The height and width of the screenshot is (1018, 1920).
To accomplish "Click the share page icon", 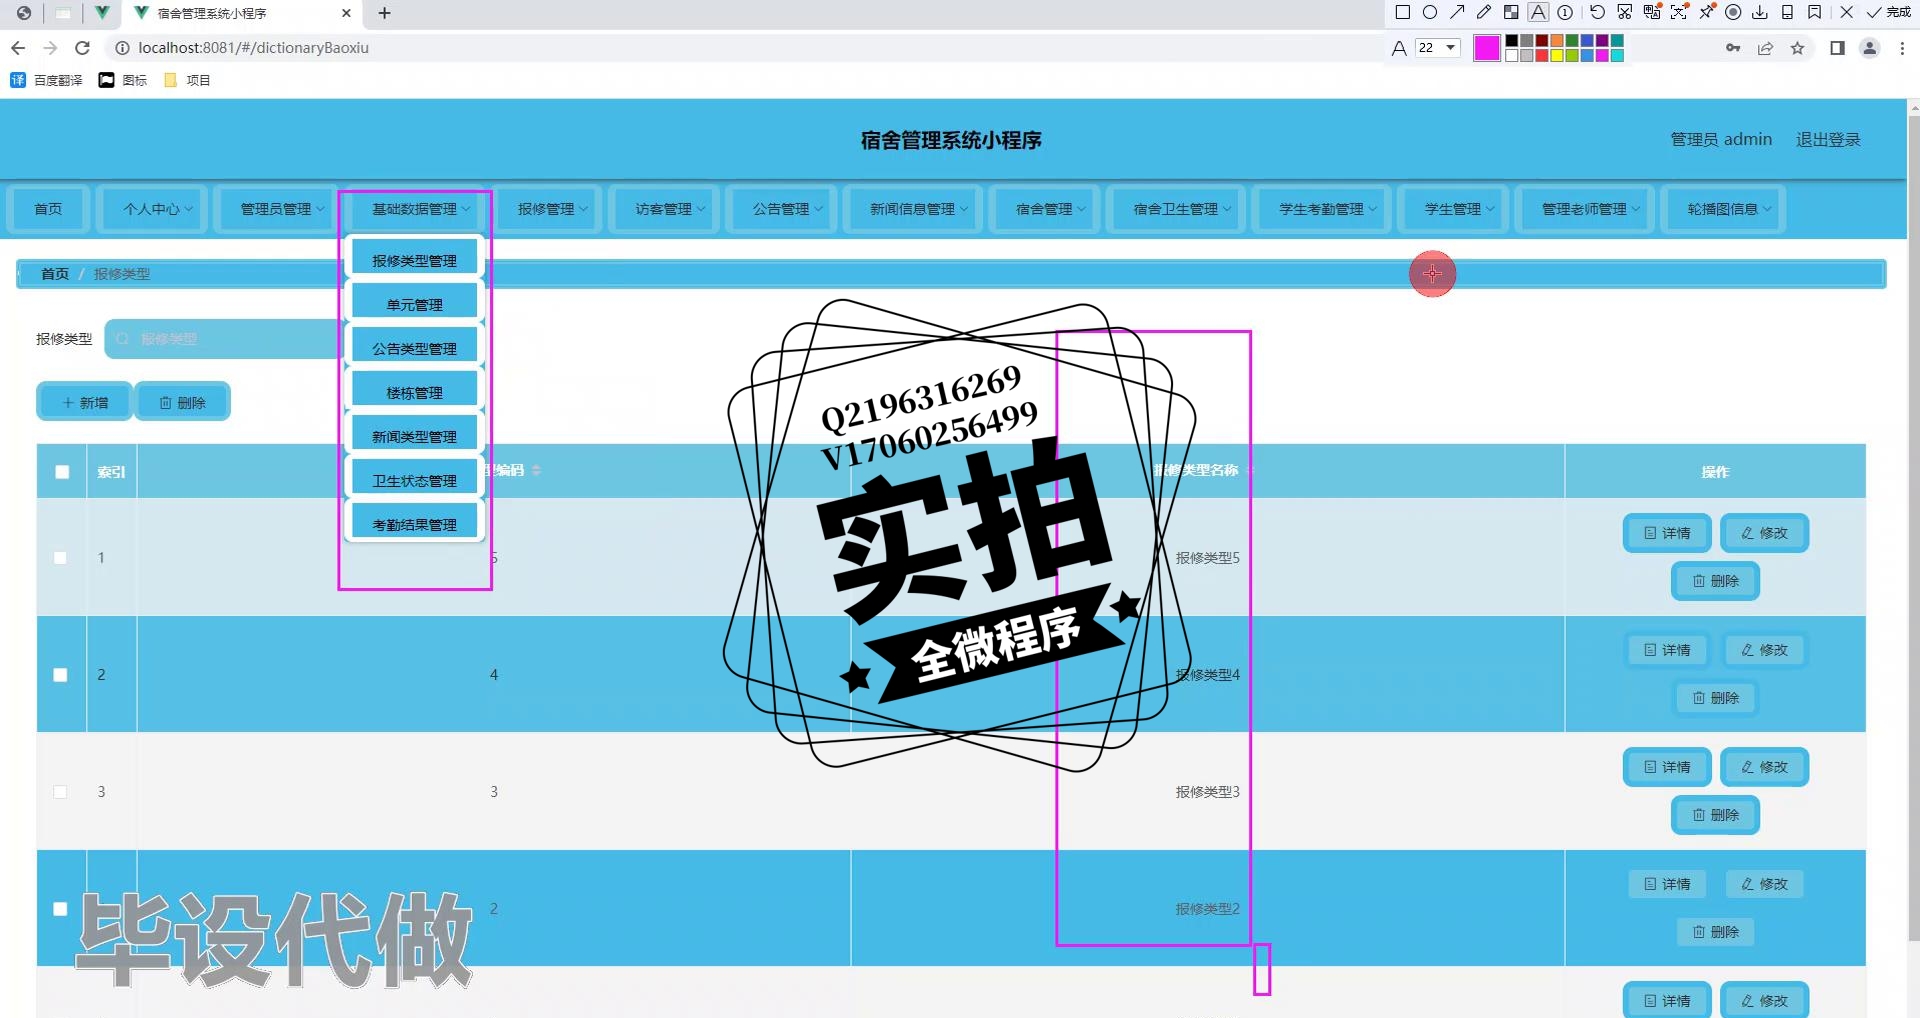I will point(1766,48).
